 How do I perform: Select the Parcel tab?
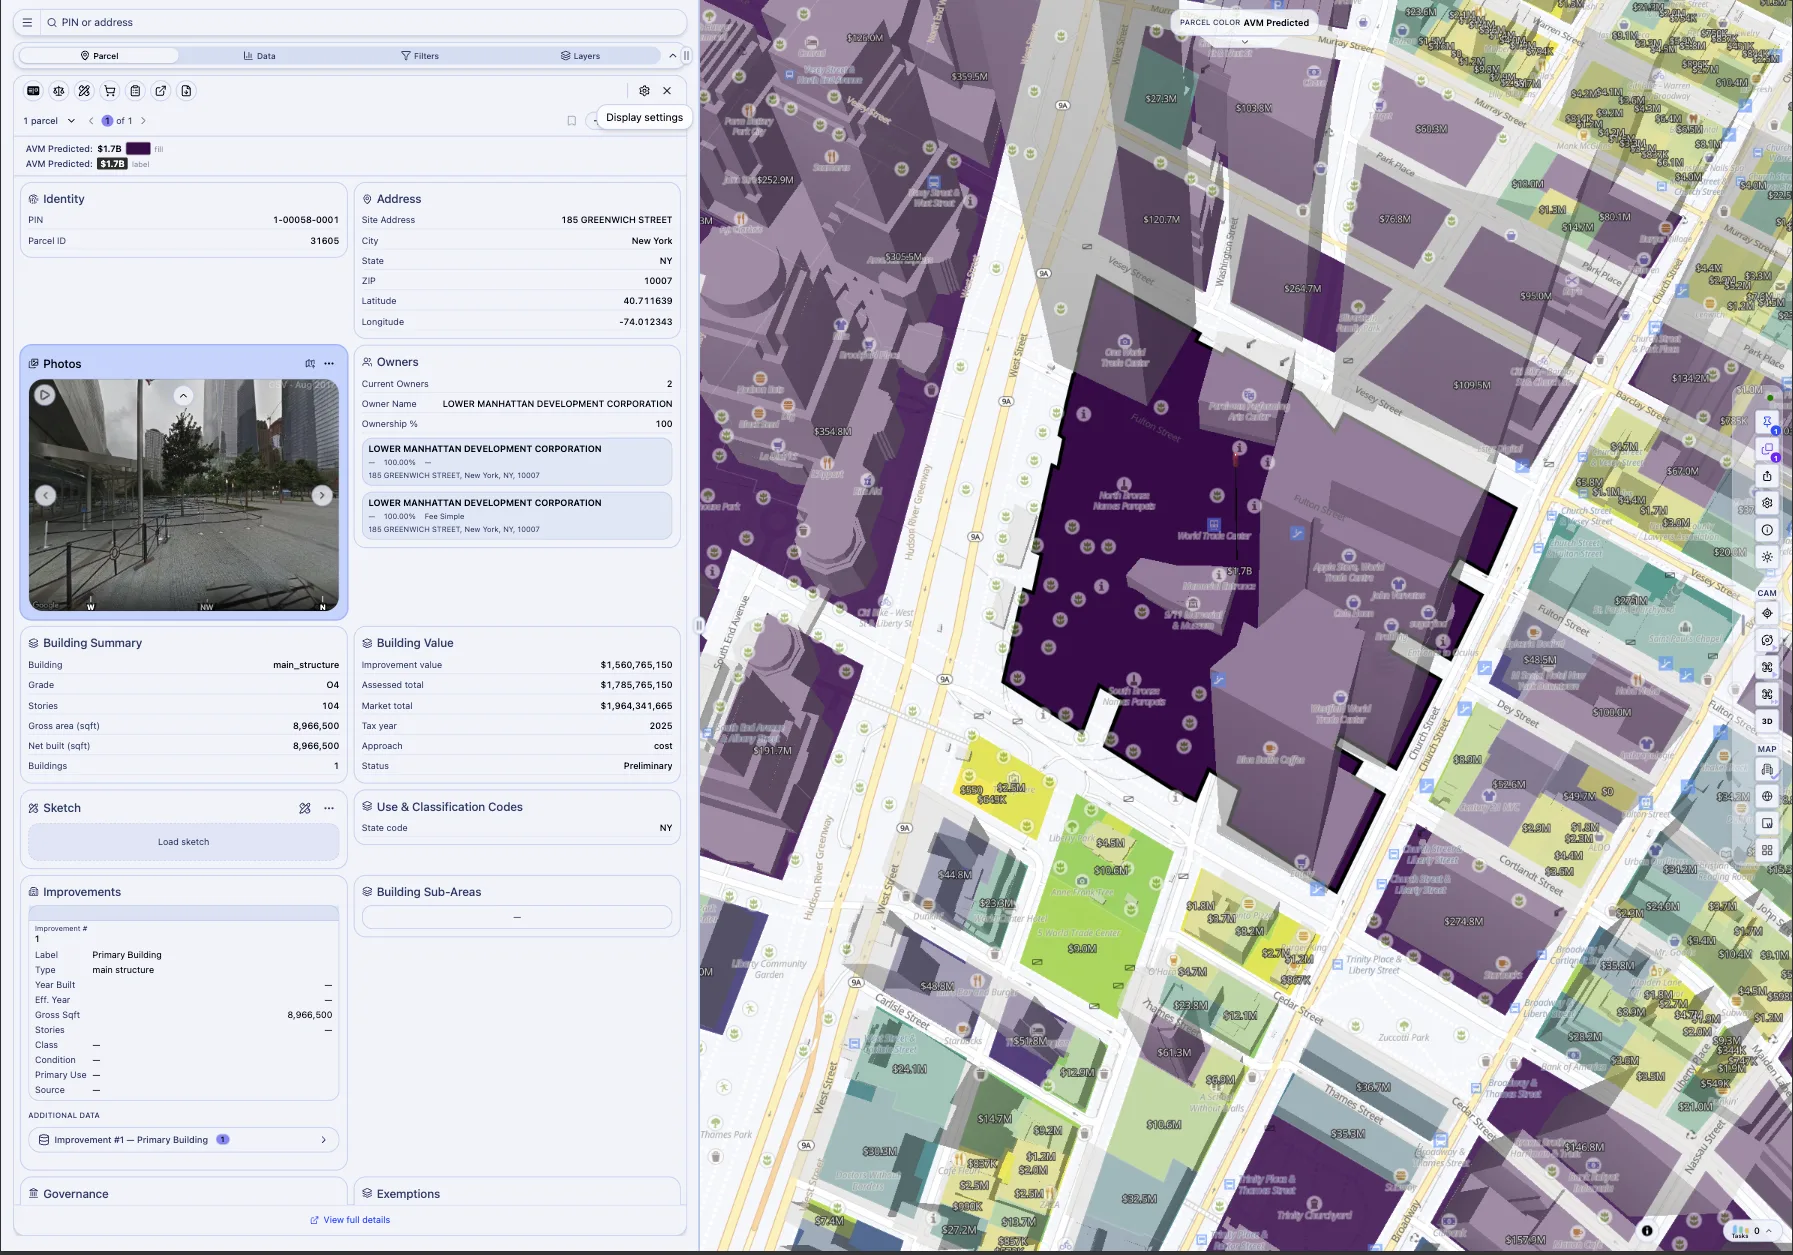coord(99,56)
